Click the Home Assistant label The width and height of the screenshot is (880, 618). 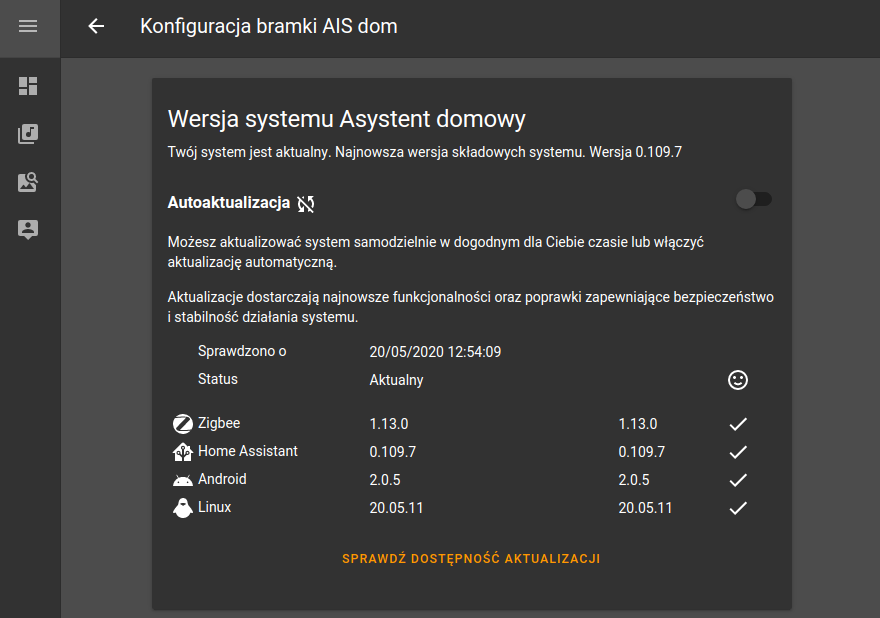[x=248, y=451]
